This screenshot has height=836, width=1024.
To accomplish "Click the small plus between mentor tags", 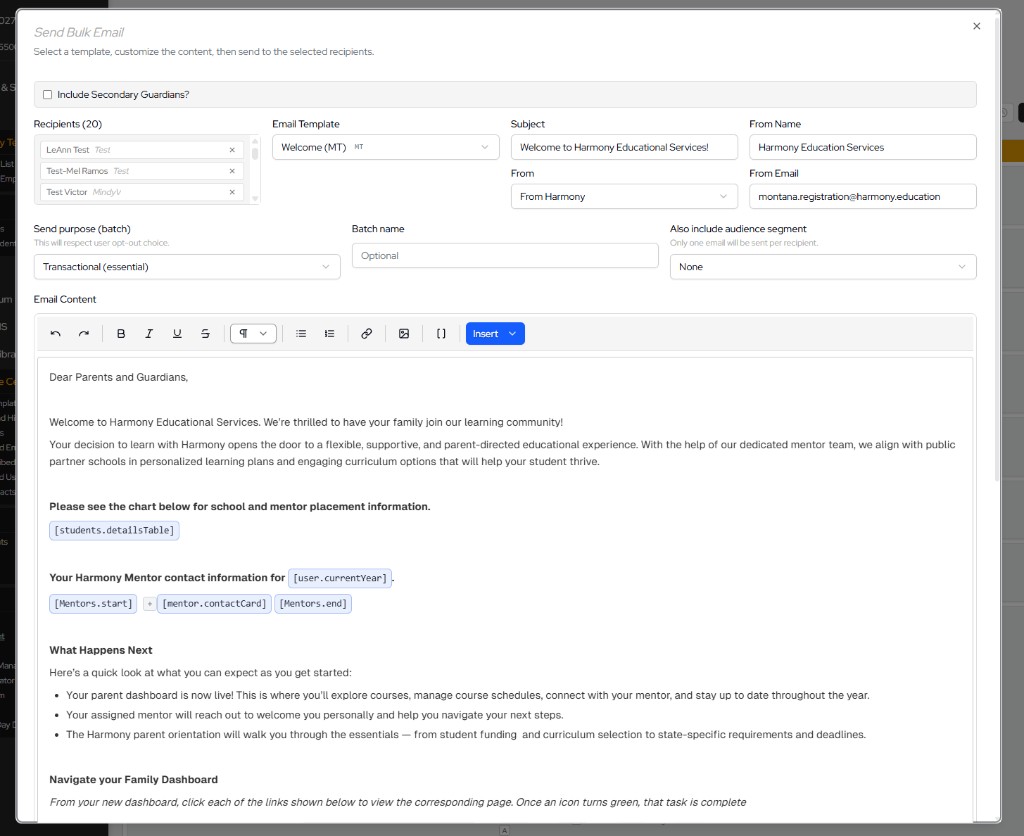I will coord(150,604).
